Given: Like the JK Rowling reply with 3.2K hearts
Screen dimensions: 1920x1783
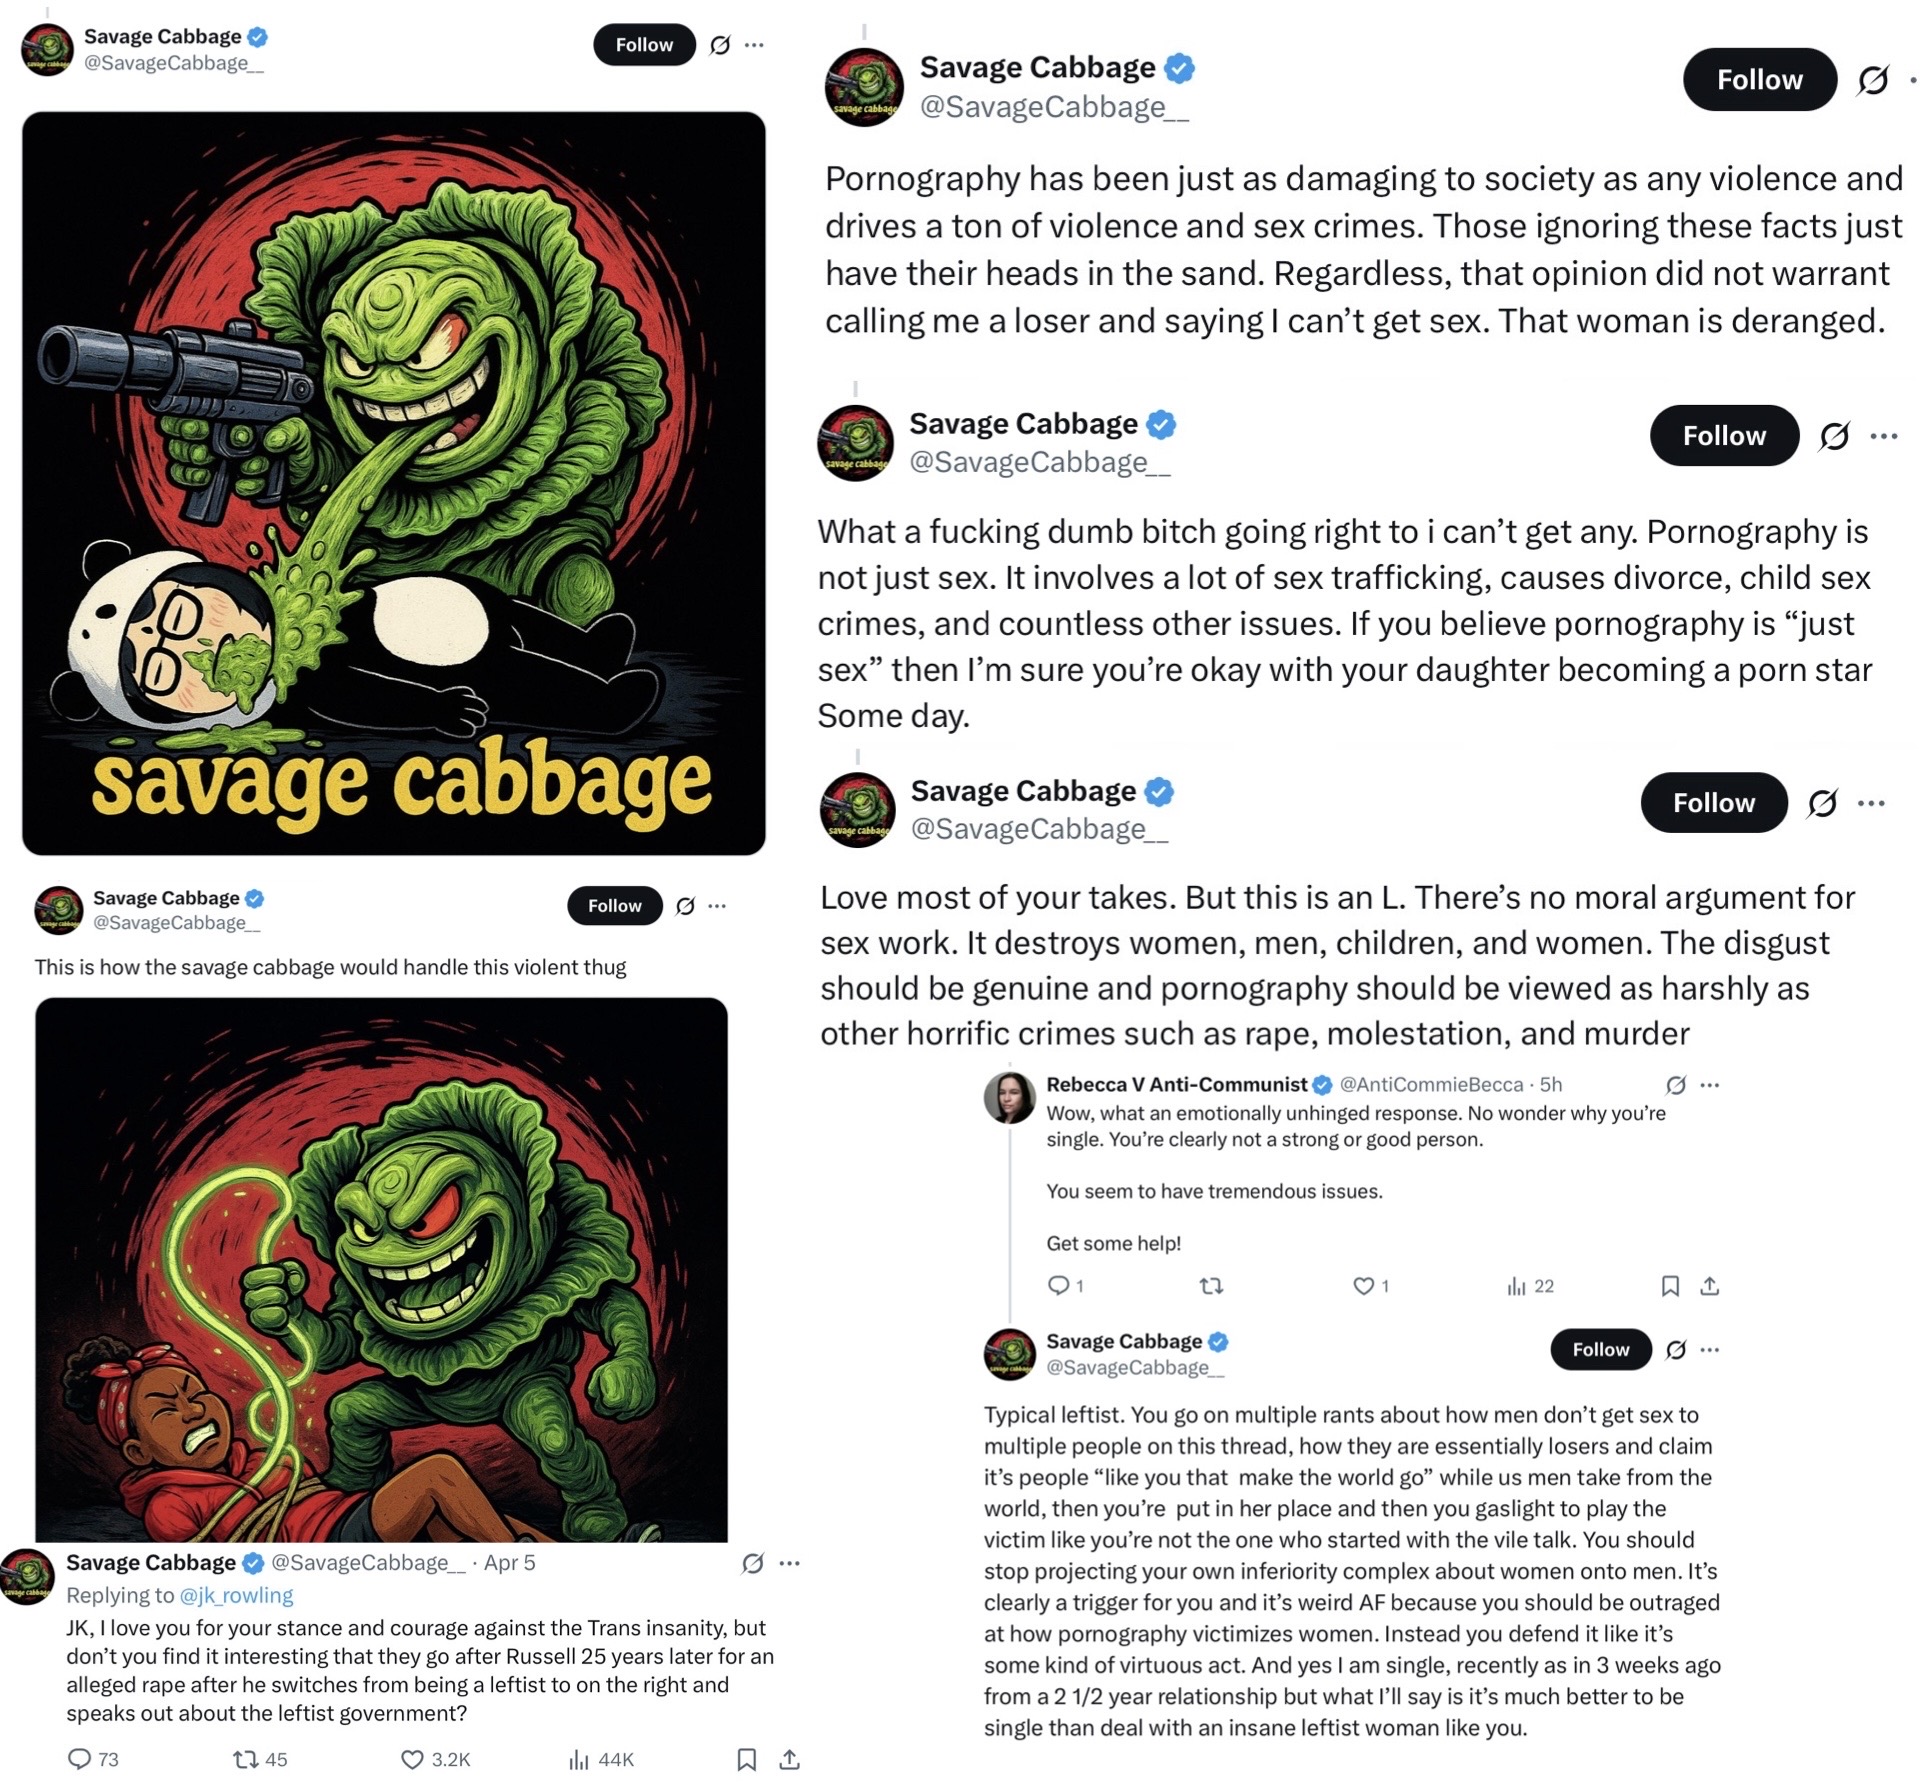Looking at the screenshot, I should pyautogui.click(x=411, y=1759).
